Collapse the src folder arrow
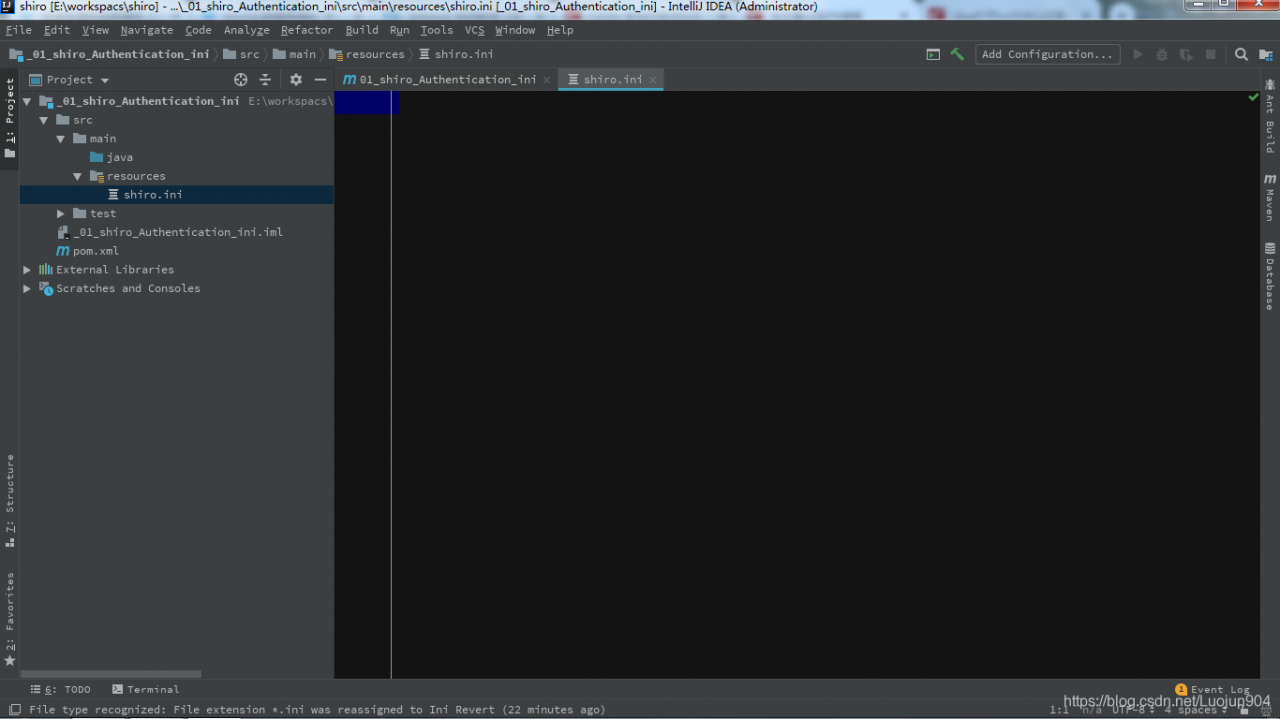Image resolution: width=1280 pixels, height=719 pixels. [x=44, y=120]
